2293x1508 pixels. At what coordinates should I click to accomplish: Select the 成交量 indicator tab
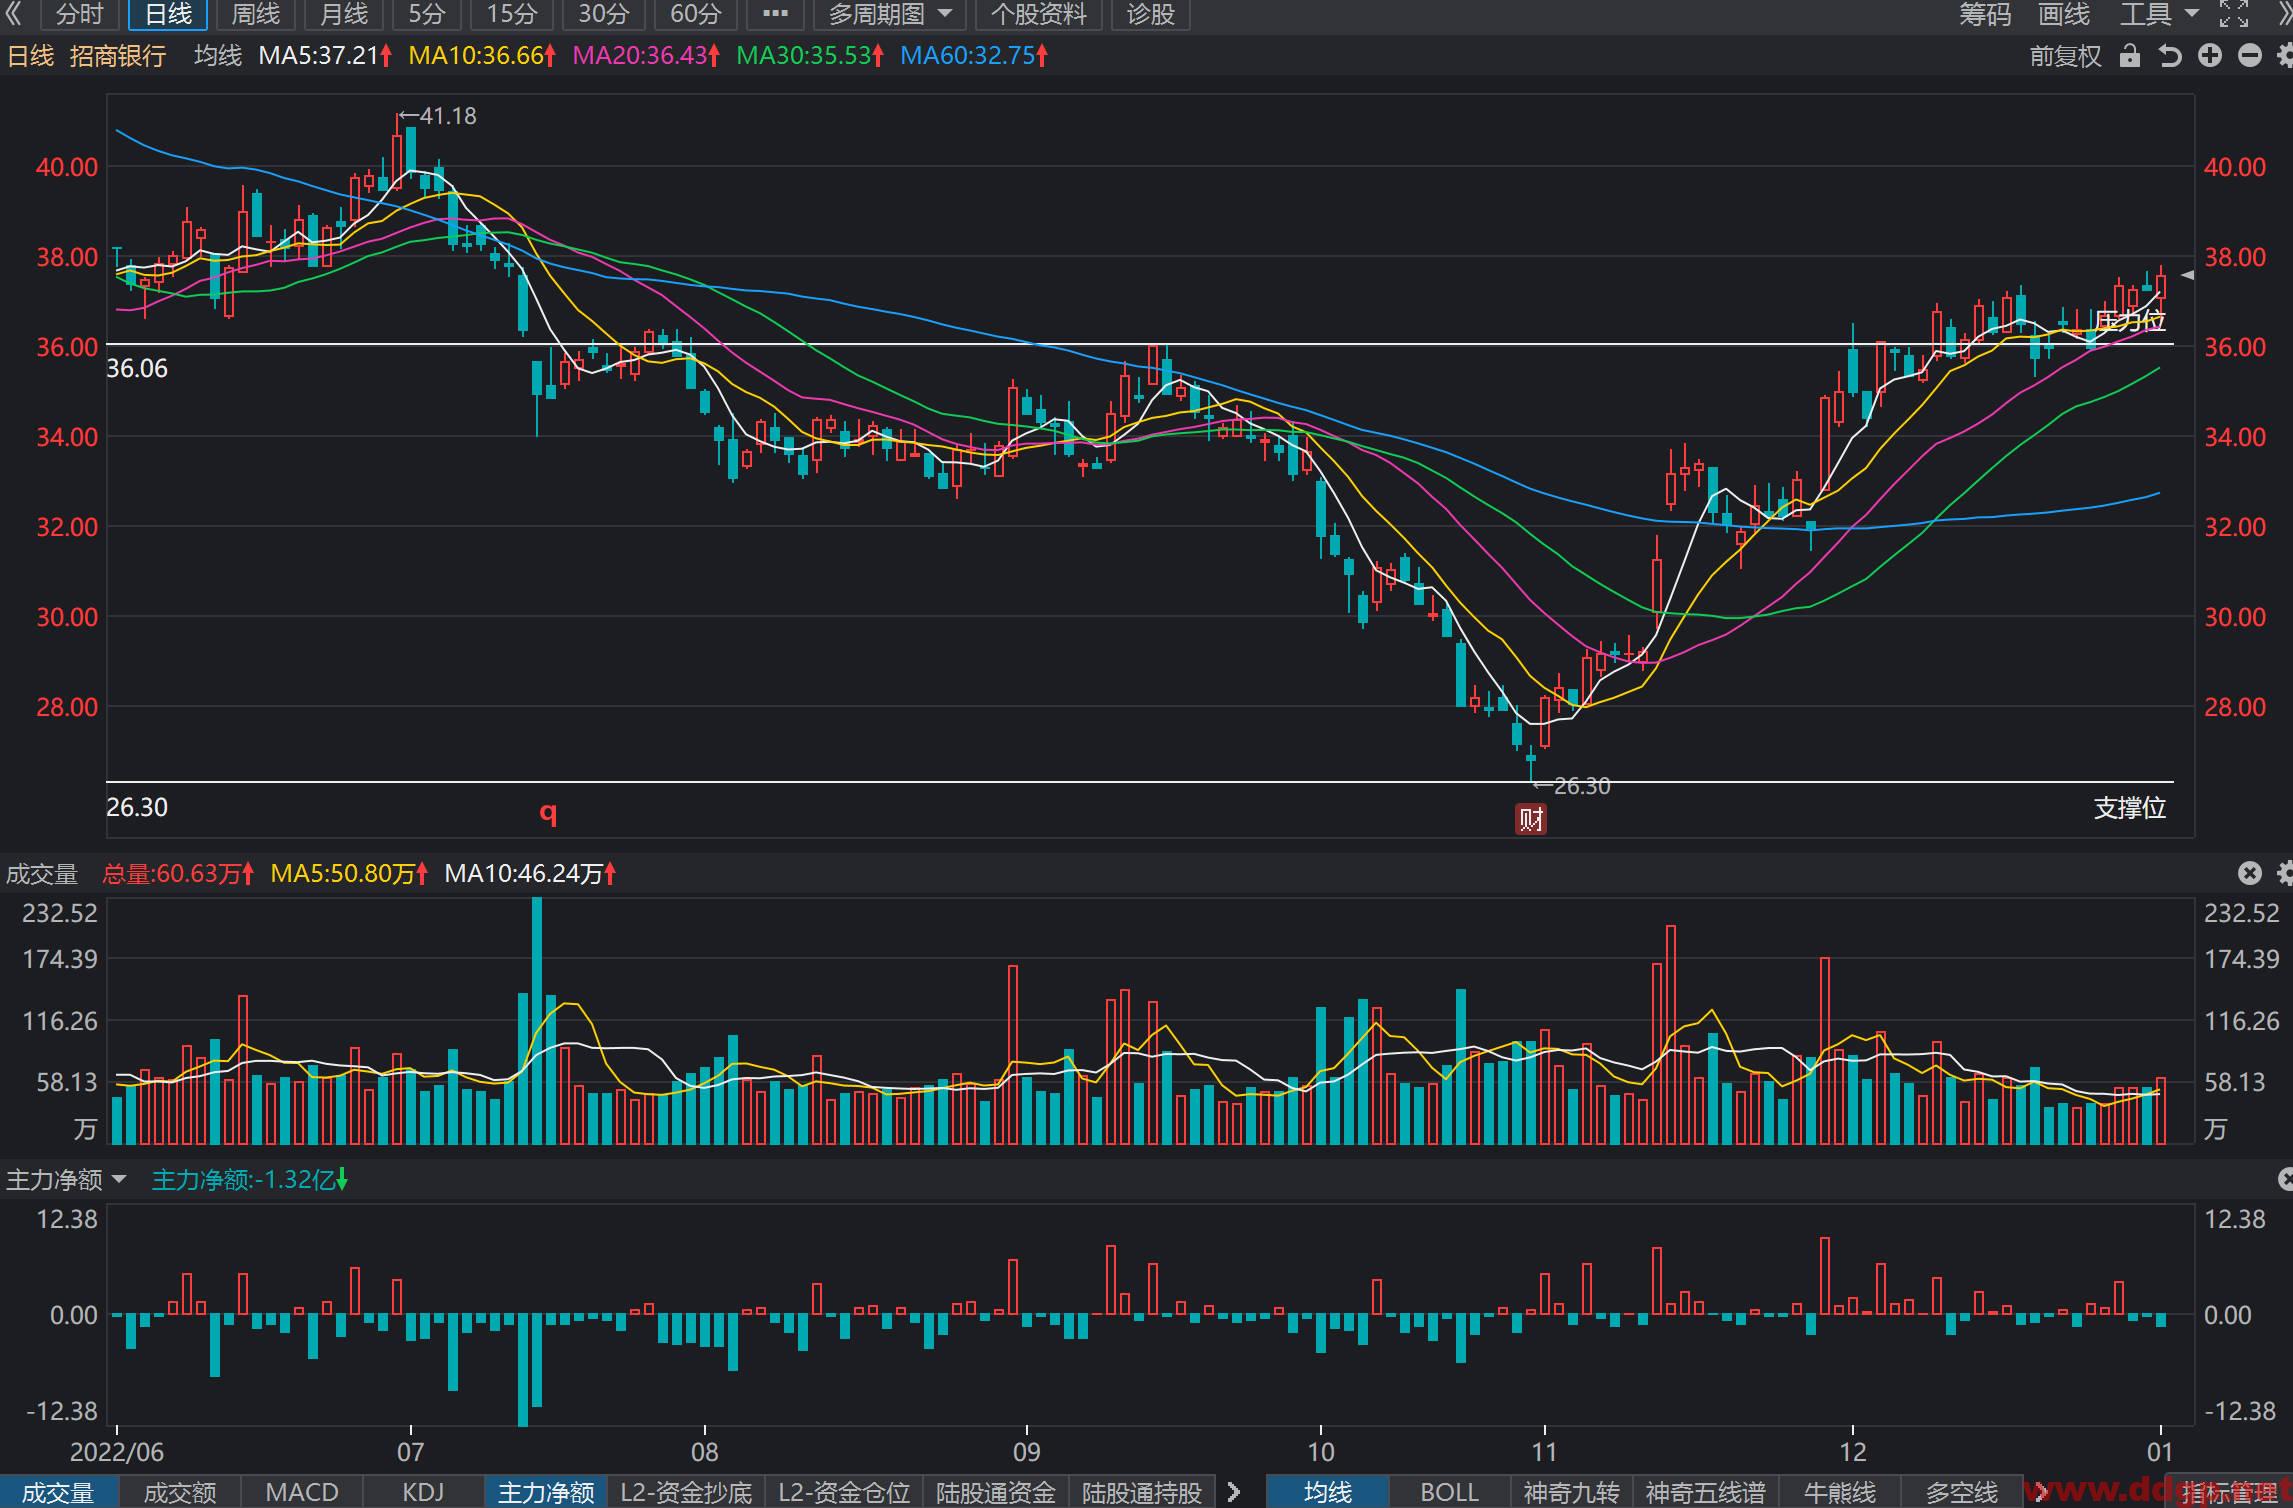click(x=58, y=1493)
